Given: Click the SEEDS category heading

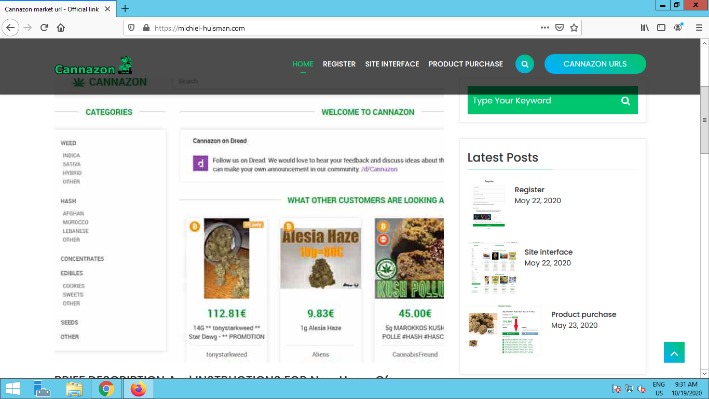Looking at the screenshot, I should click(x=69, y=323).
